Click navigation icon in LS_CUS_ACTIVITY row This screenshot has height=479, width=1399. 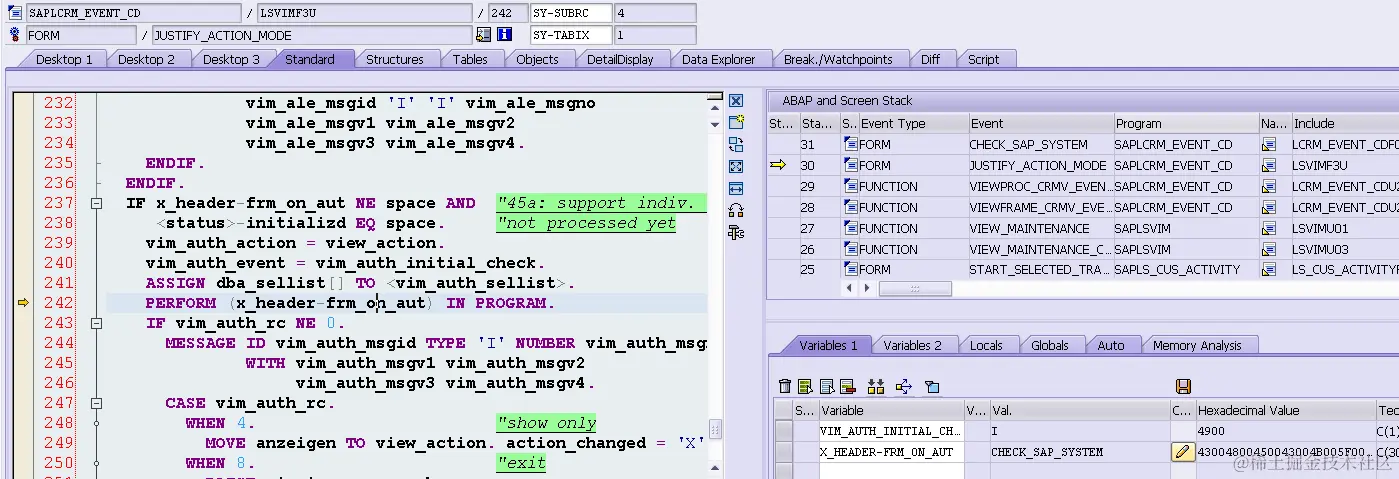tap(1269, 270)
